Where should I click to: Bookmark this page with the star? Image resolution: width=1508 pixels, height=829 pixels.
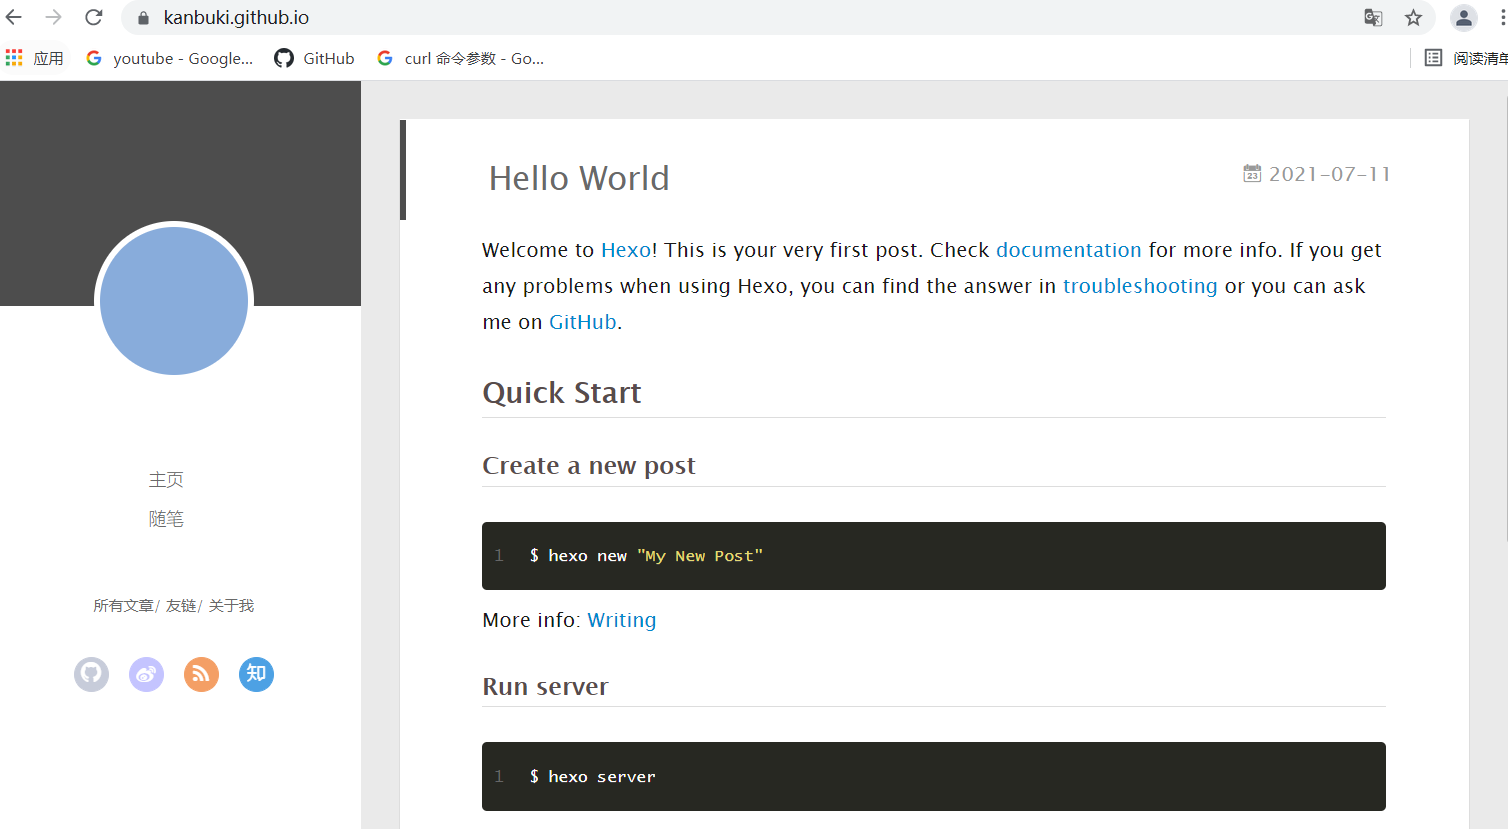1413,17
